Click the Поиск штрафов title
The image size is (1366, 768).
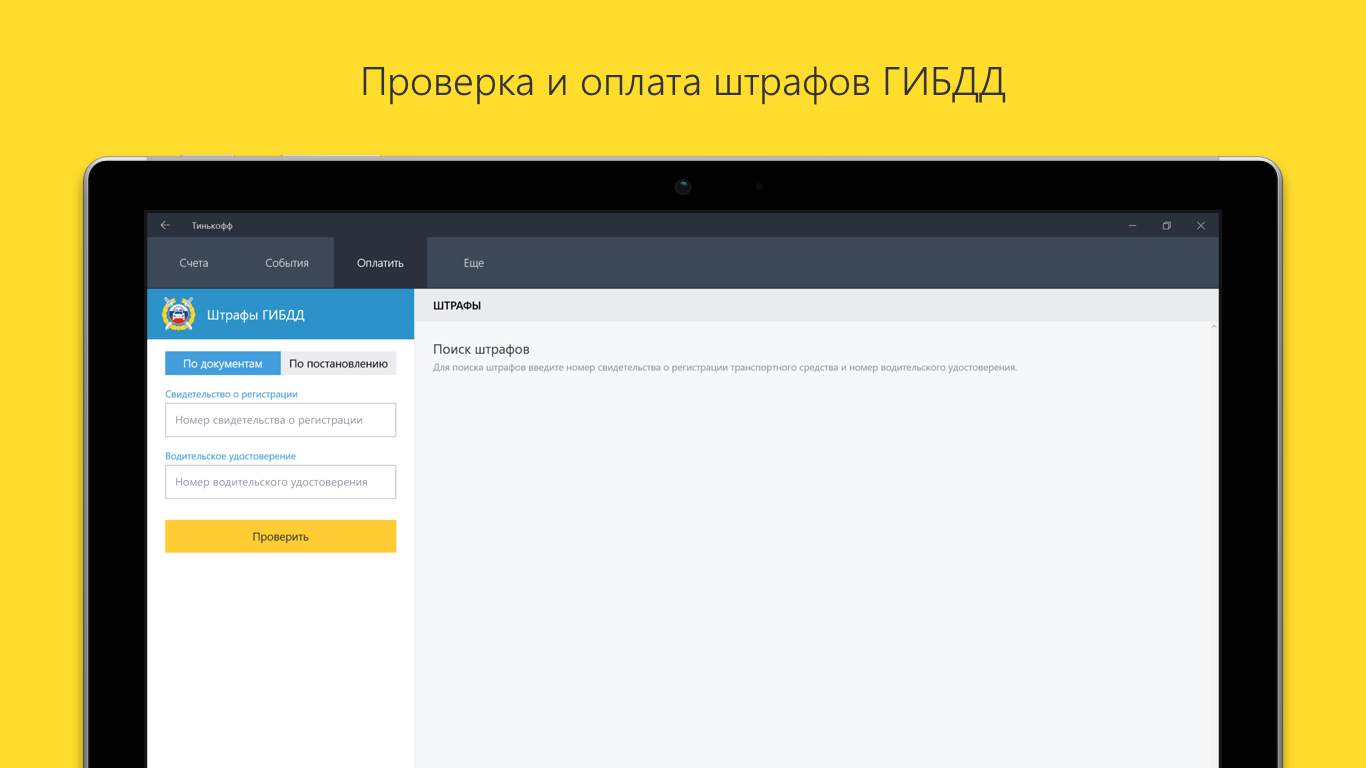[481, 349]
